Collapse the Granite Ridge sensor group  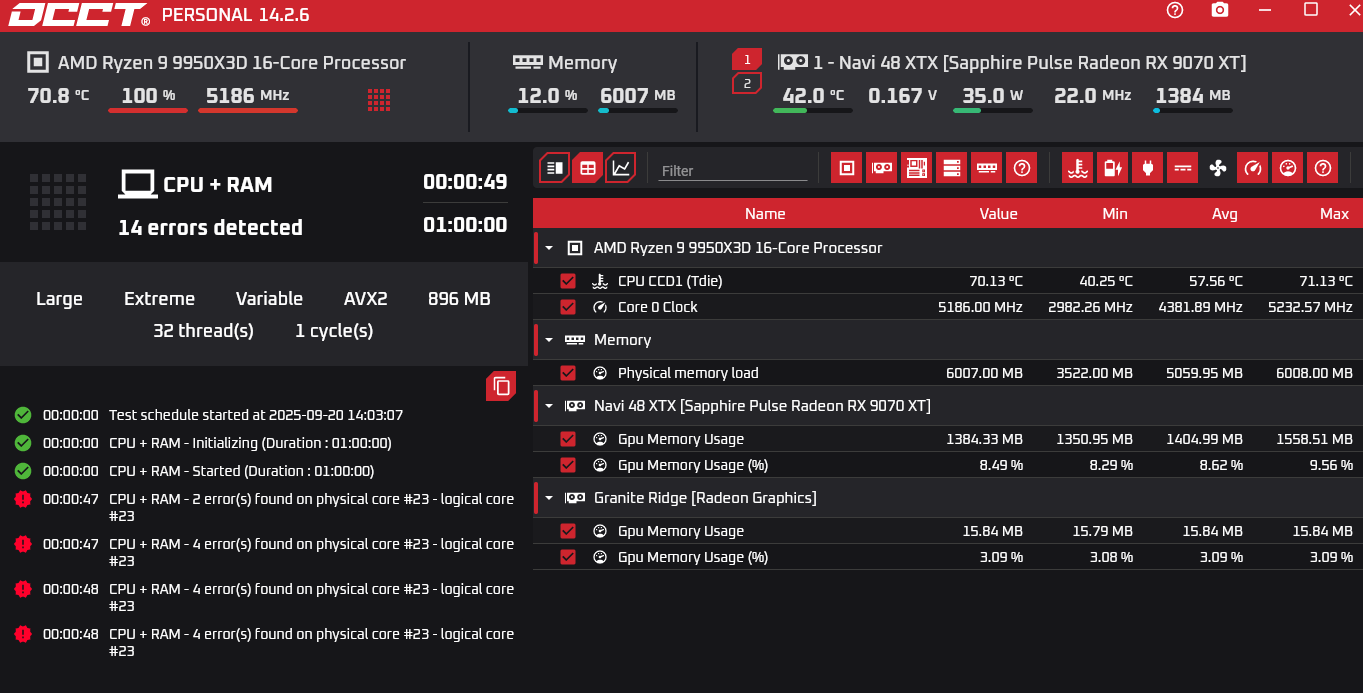click(x=549, y=498)
